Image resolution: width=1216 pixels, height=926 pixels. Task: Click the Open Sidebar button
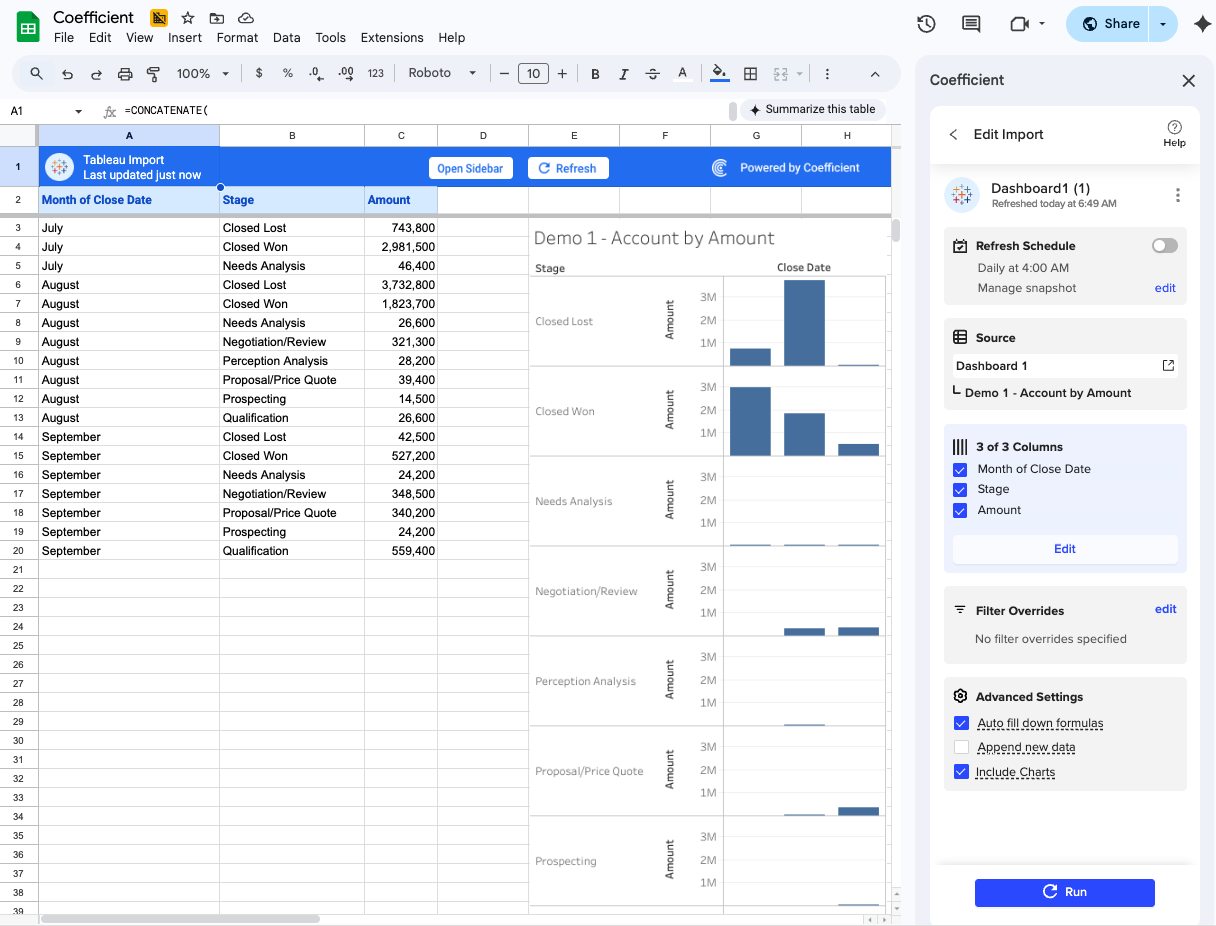point(470,169)
